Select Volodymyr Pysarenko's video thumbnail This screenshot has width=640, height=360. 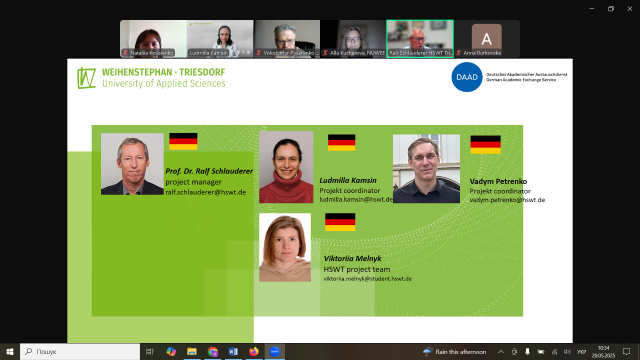(287, 39)
